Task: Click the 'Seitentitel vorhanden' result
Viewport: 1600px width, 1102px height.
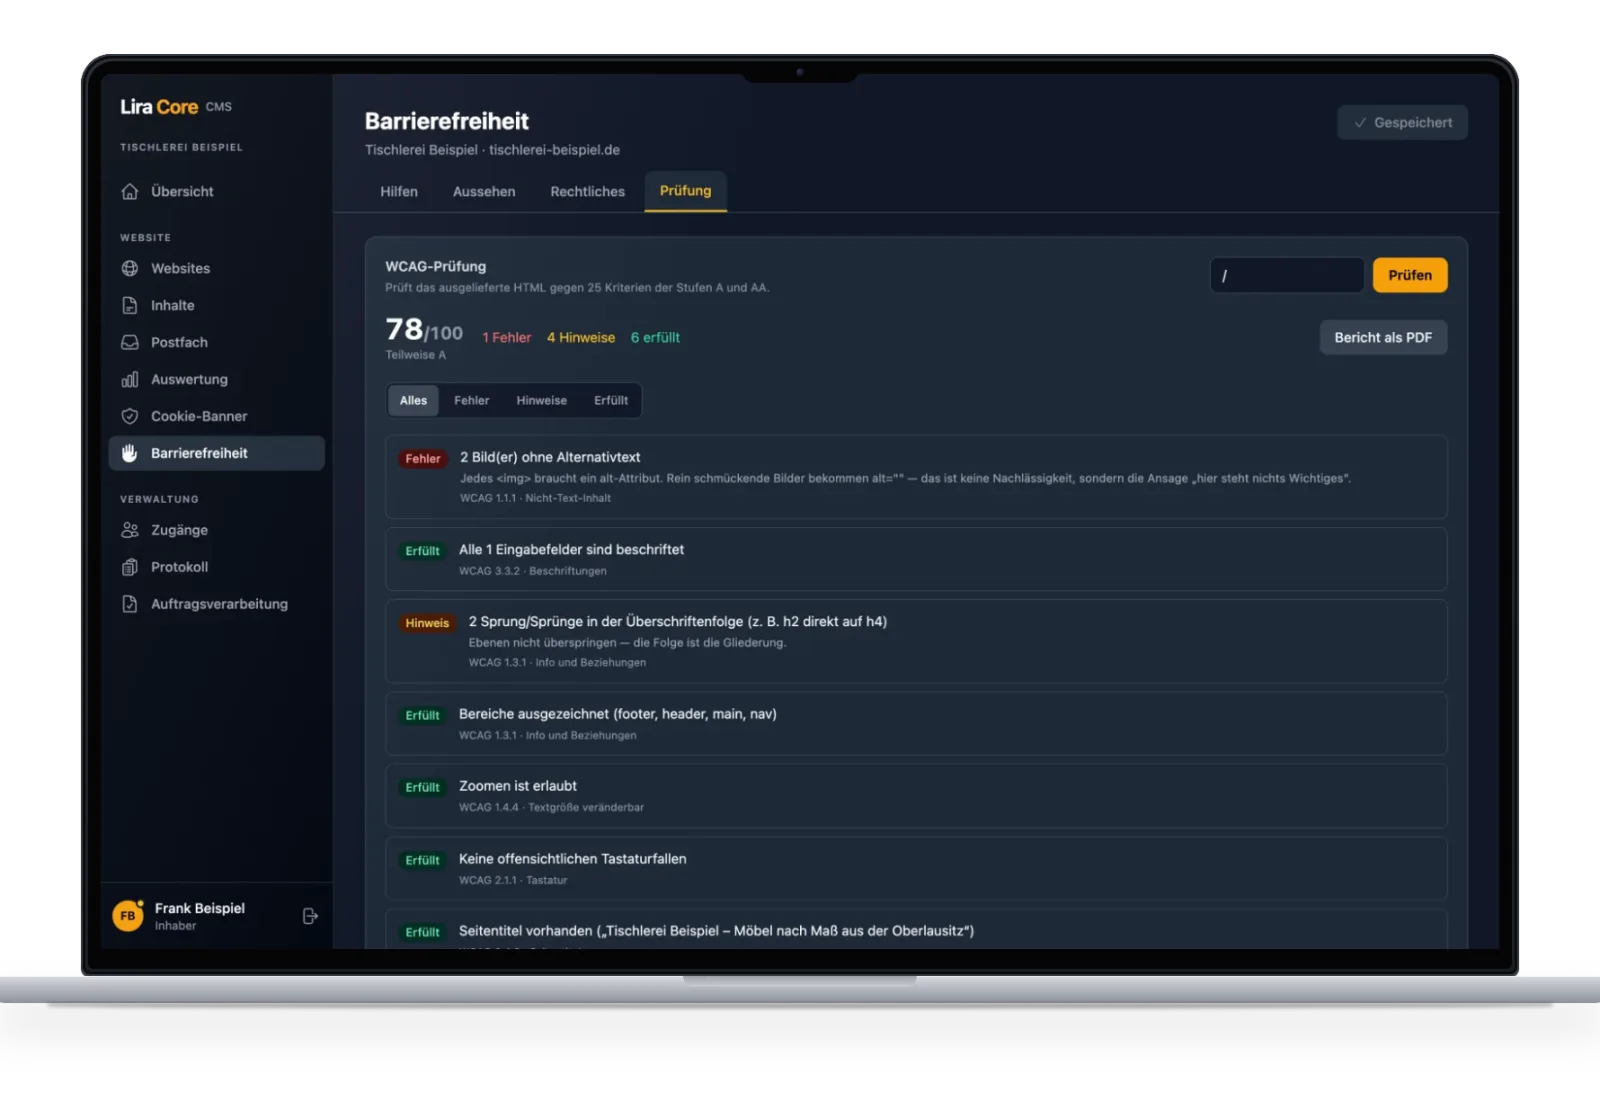Action: [916, 930]
